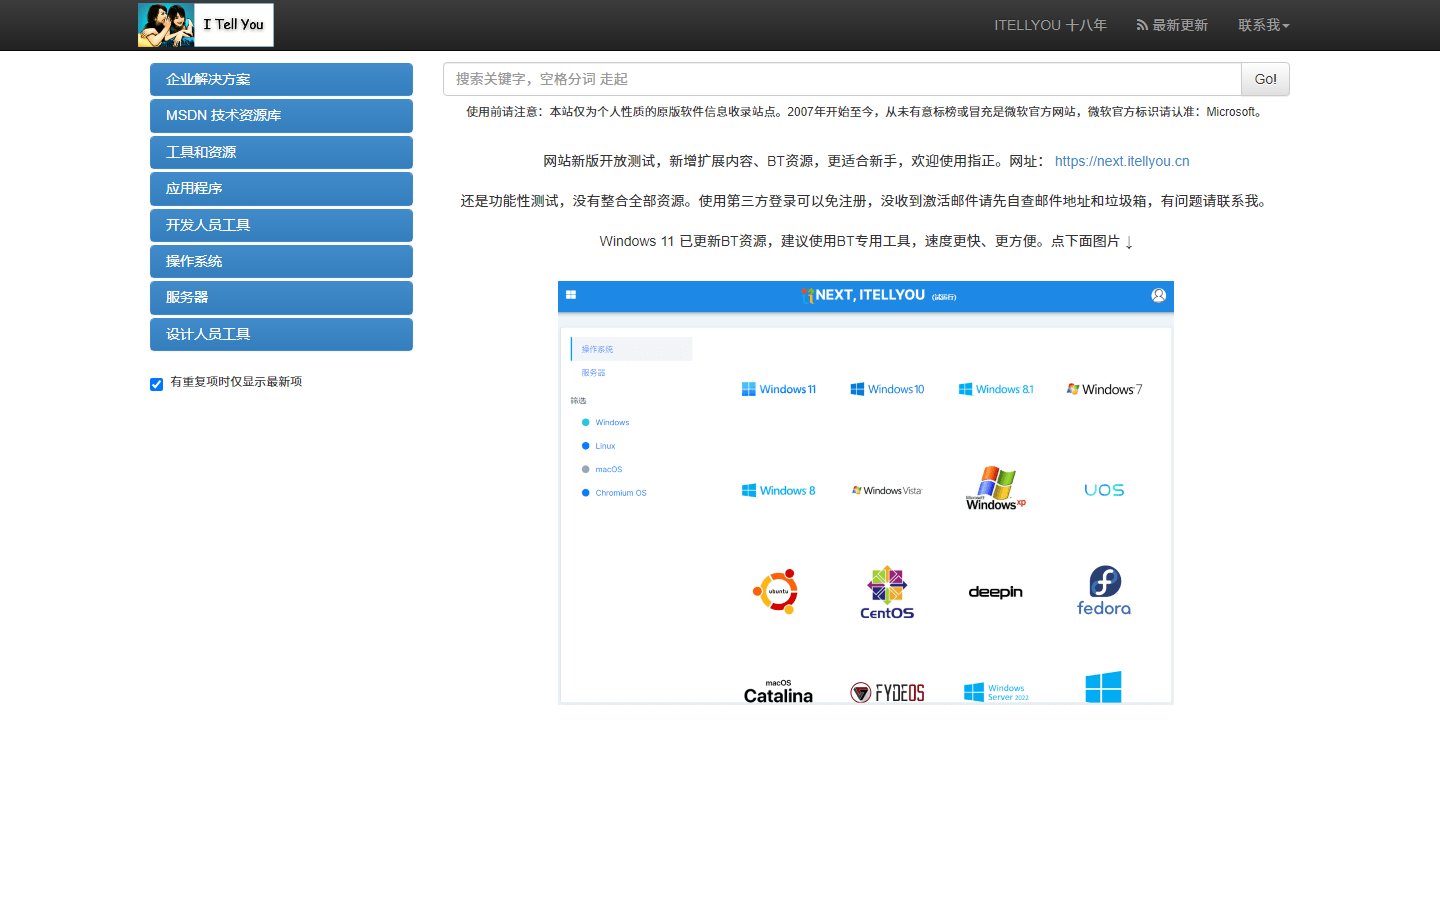Image resolution: width=1440 pixels, height=900 pixels.
Task: Select the CentOS logo
Action: (x=887, y=592)
